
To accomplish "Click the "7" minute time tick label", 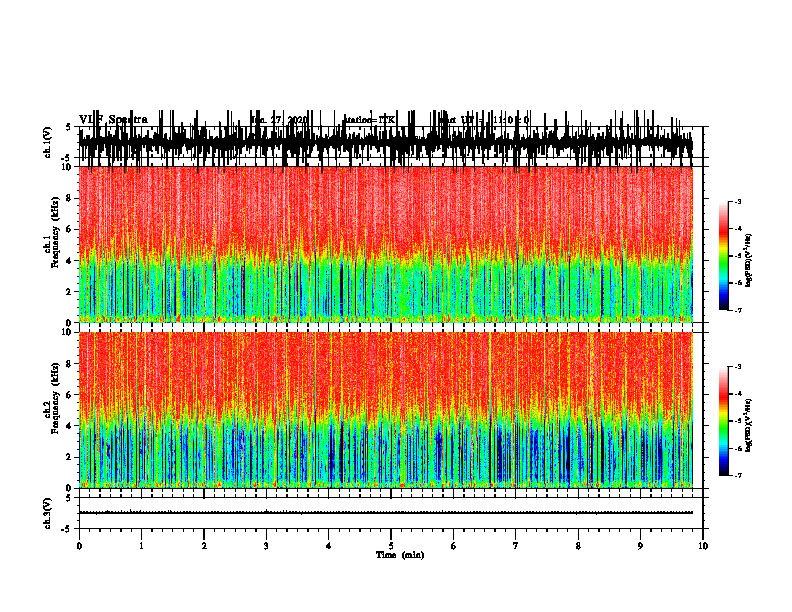I will (x=516, y=546).
